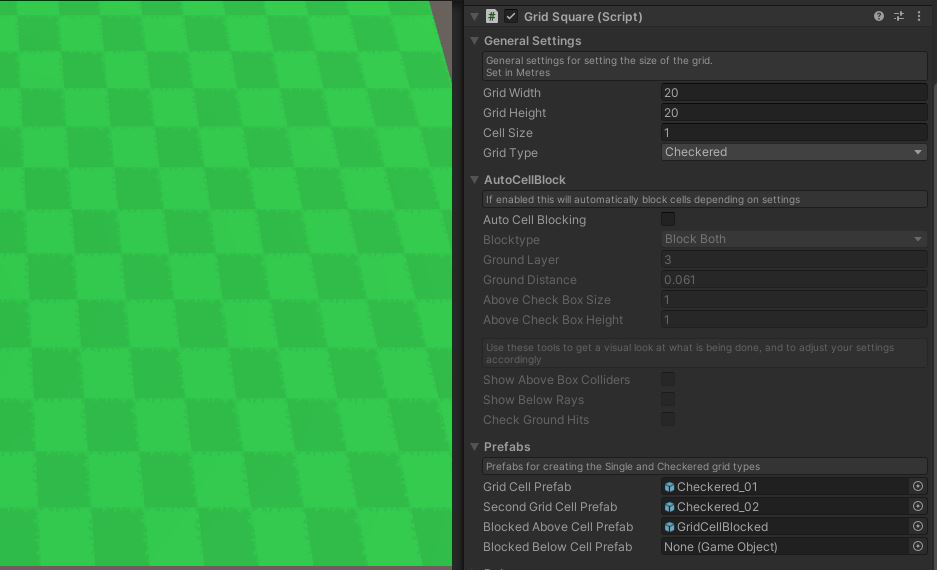Click the Grid Height label
937x570 pixels.
(515, 112)
